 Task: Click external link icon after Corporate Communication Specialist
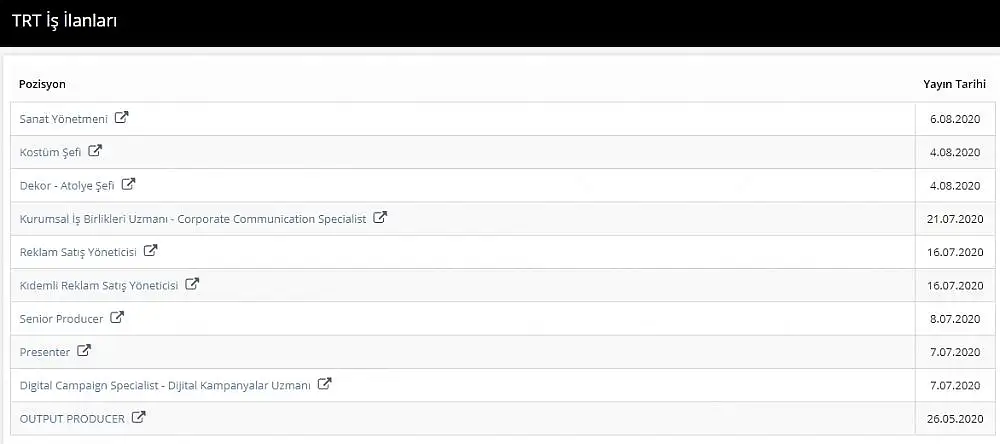(x=380, y=218)
